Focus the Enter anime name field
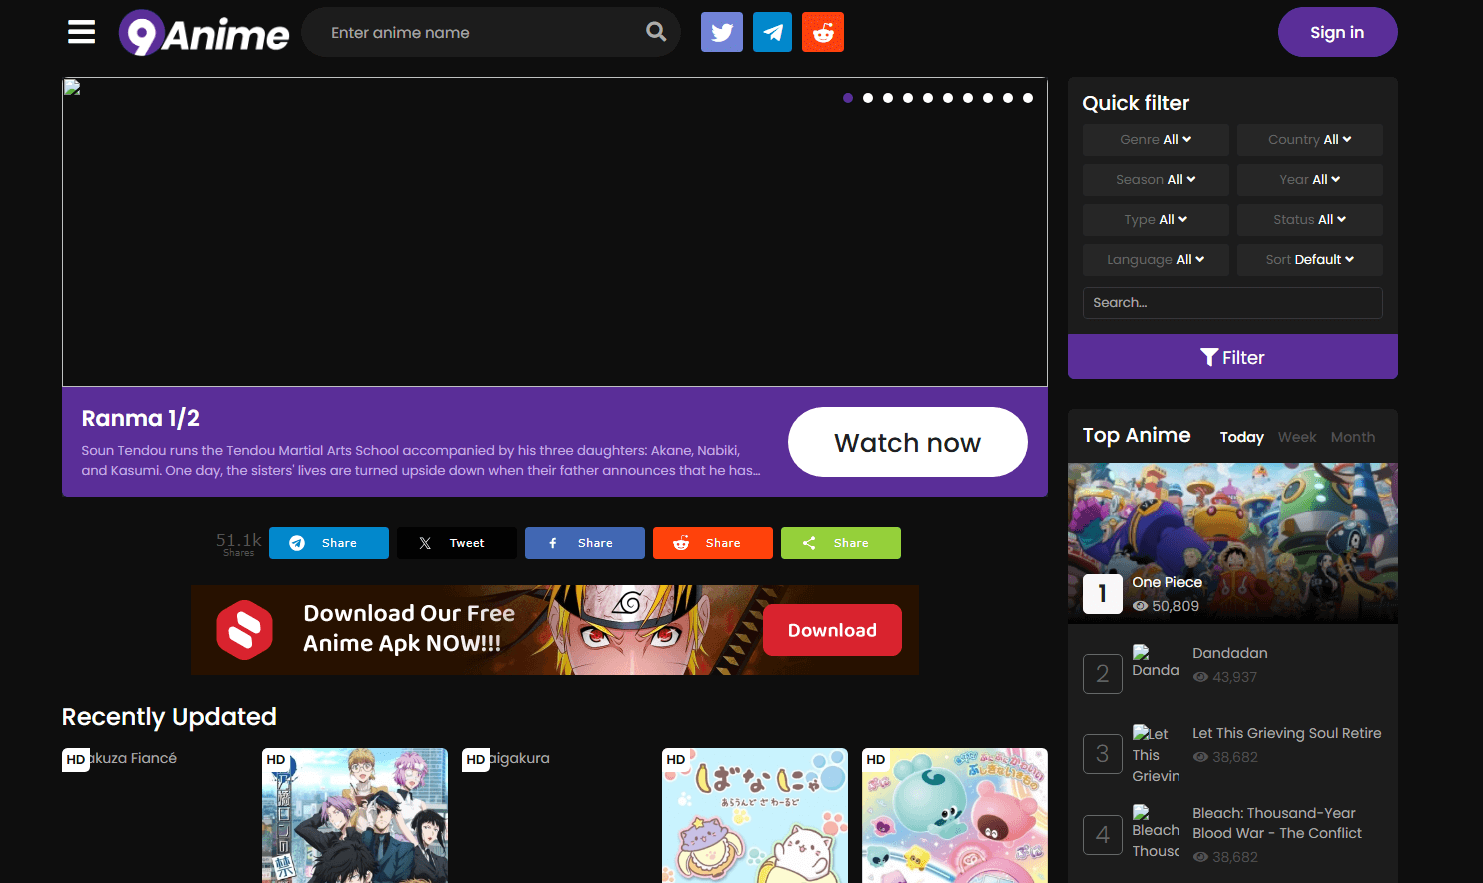The height and width of the screenshot is (883, 1483). click(480, 33)
